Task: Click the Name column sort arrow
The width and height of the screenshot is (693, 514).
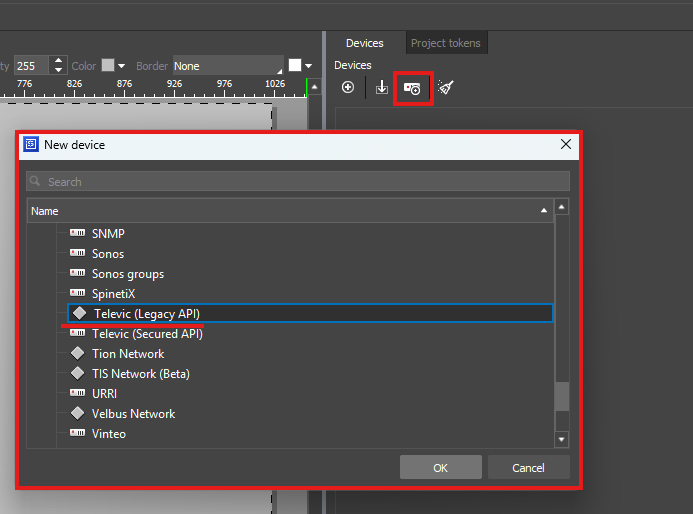Action: click(543, 211)
